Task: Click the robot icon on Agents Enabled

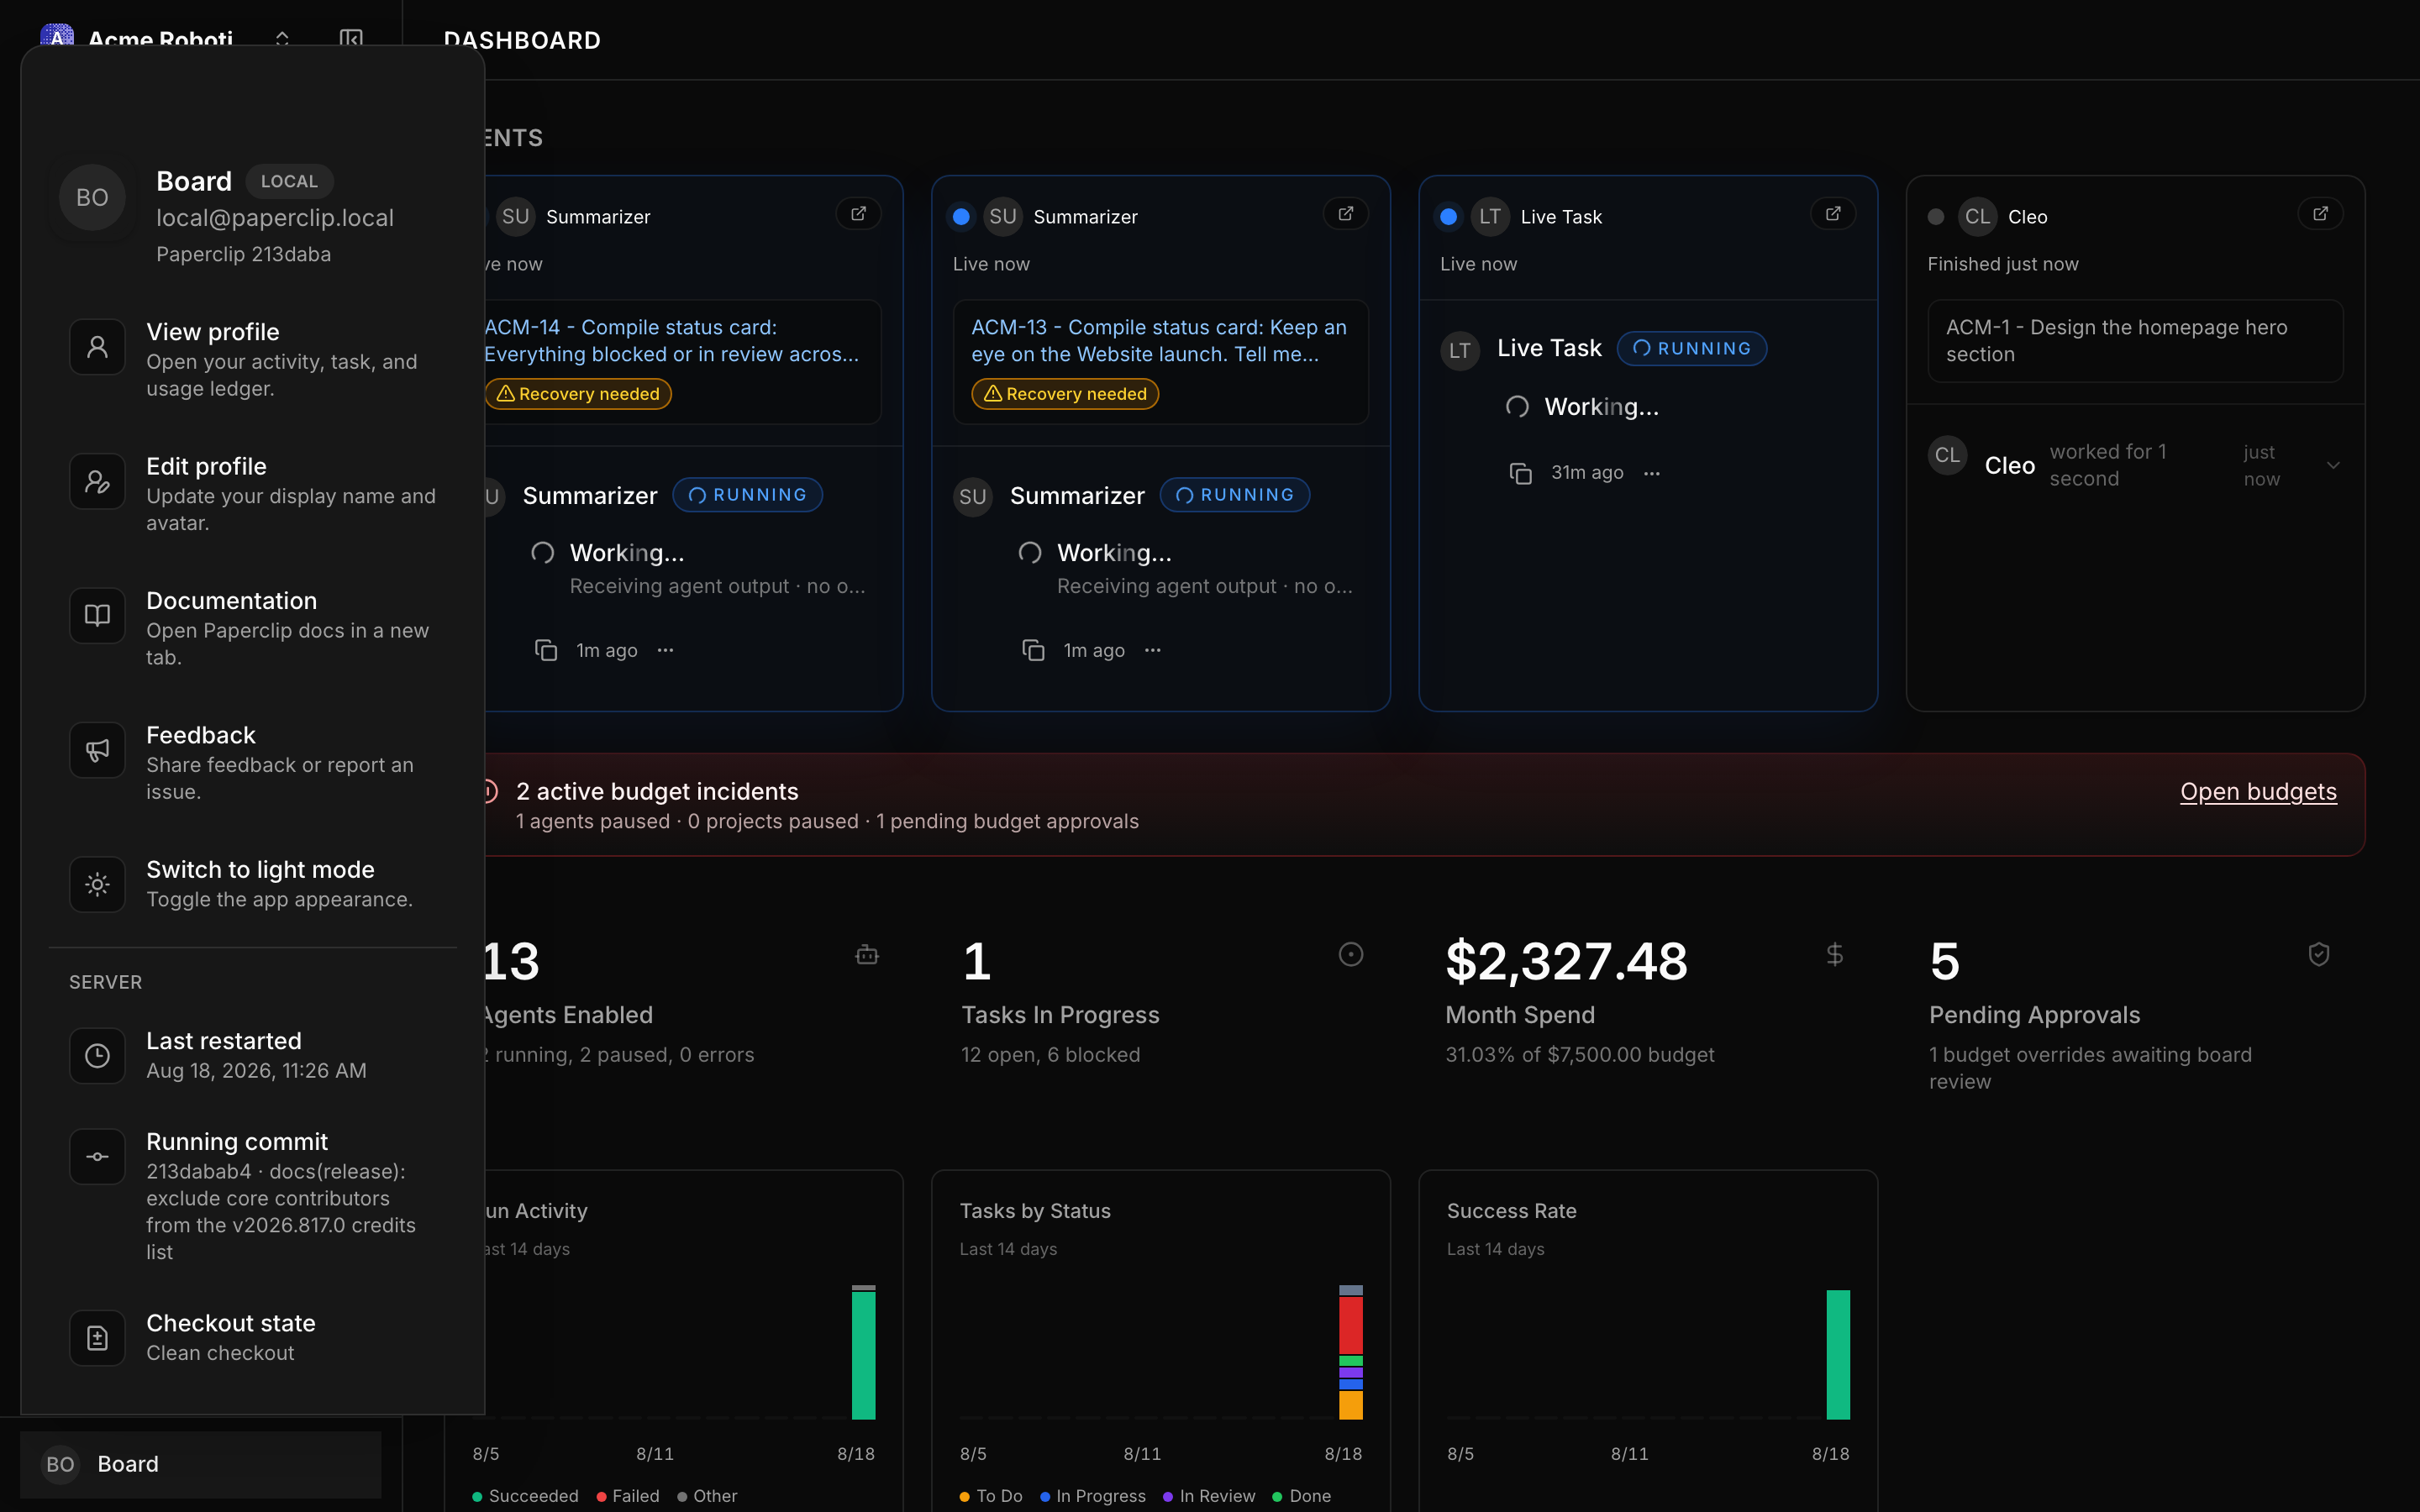Action: pos(867,955)
